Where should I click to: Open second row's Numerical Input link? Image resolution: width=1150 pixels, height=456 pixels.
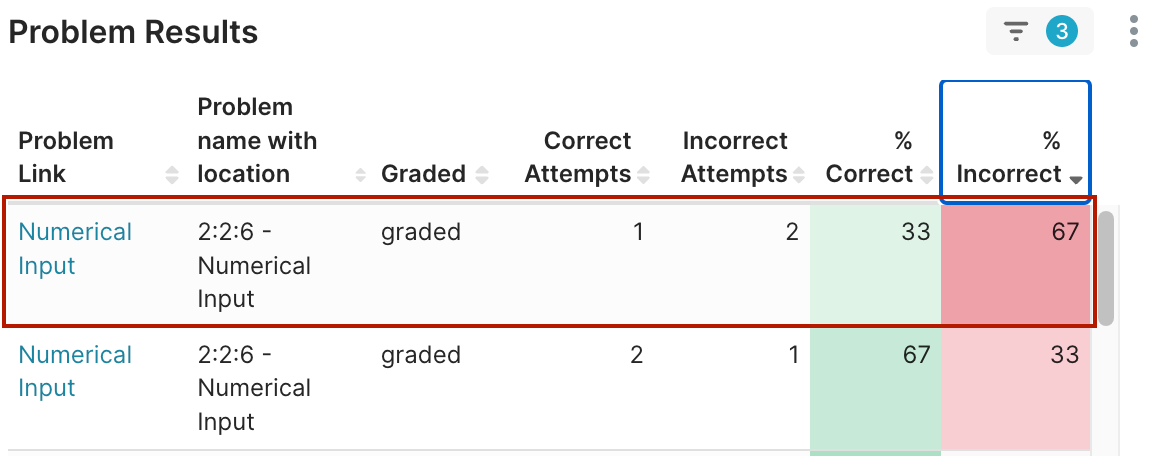coord(75,371)
